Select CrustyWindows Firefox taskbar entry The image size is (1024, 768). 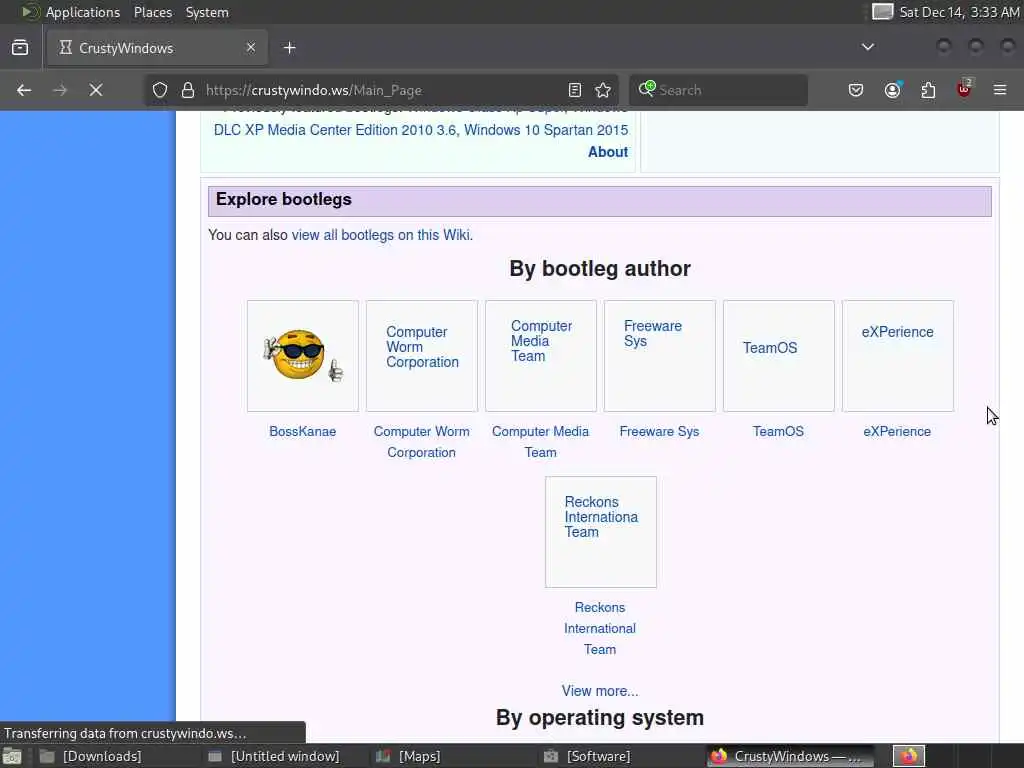(x=790, y=756)
